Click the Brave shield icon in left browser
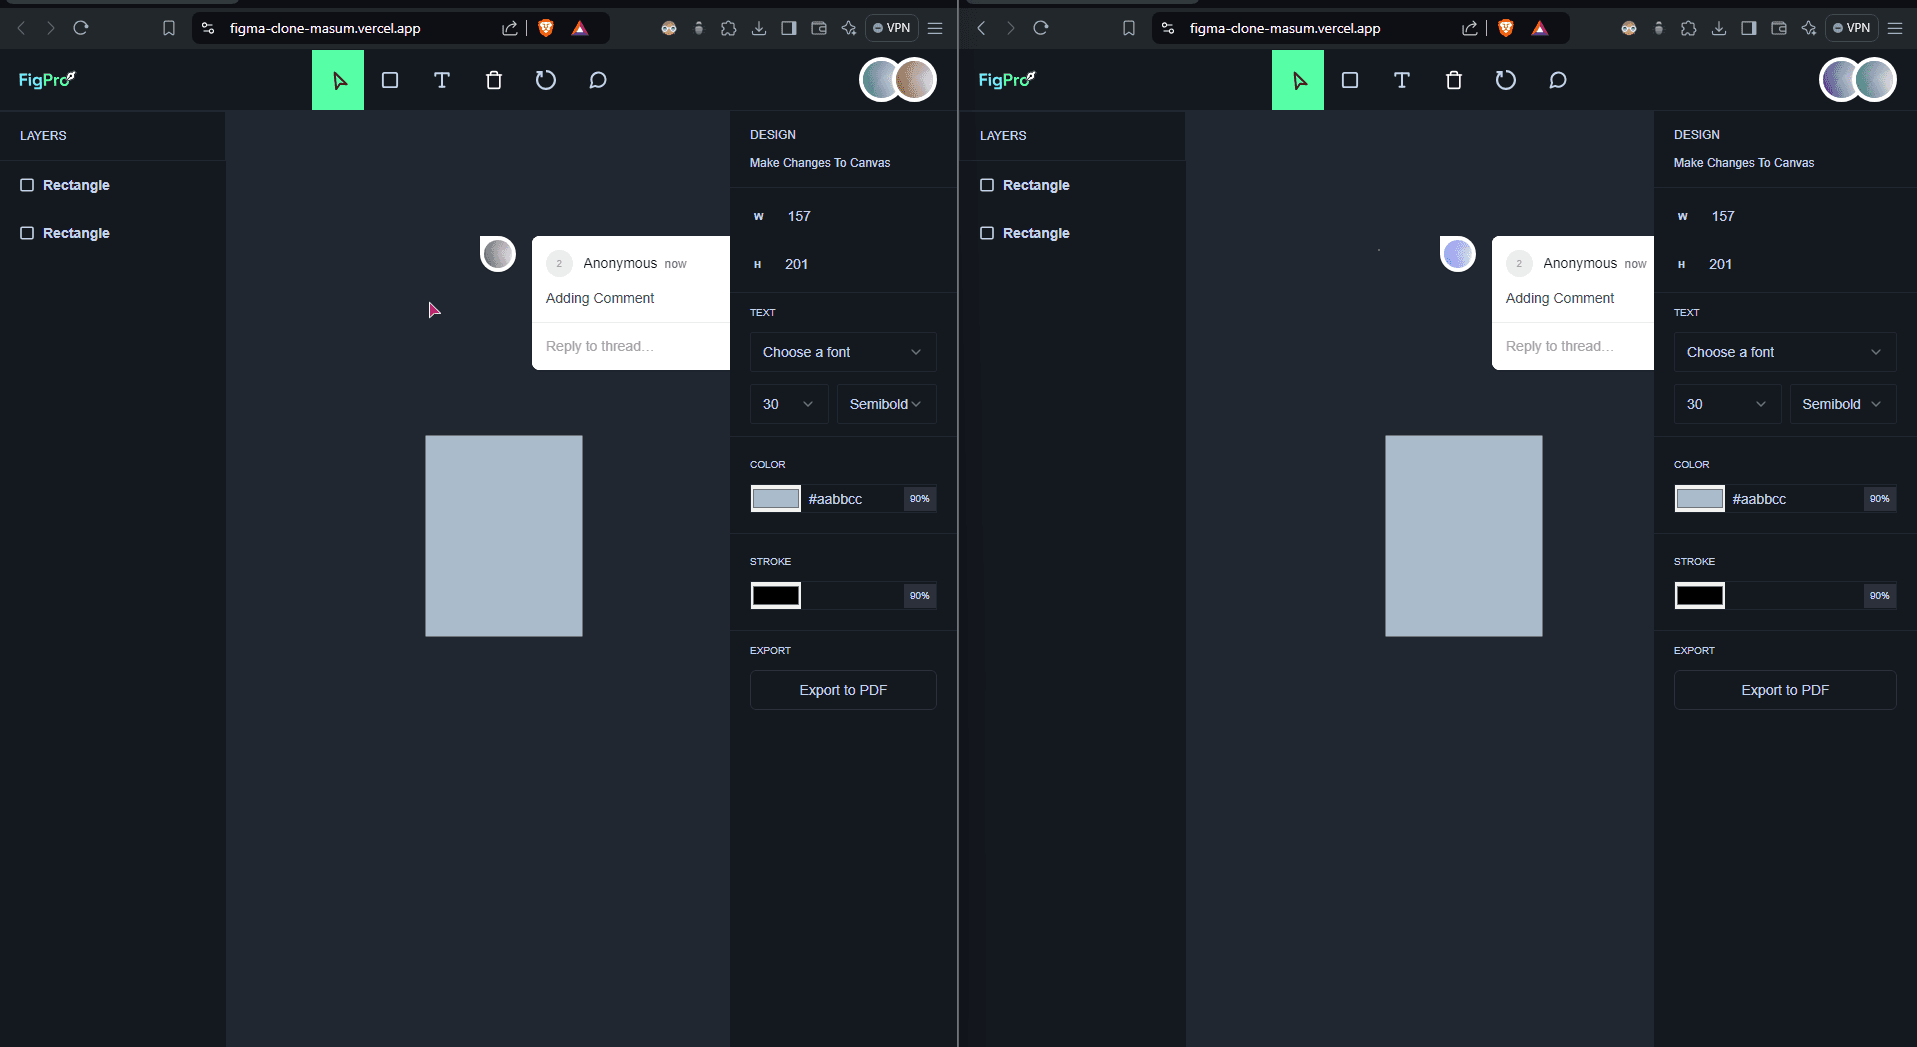 (546, 28)
